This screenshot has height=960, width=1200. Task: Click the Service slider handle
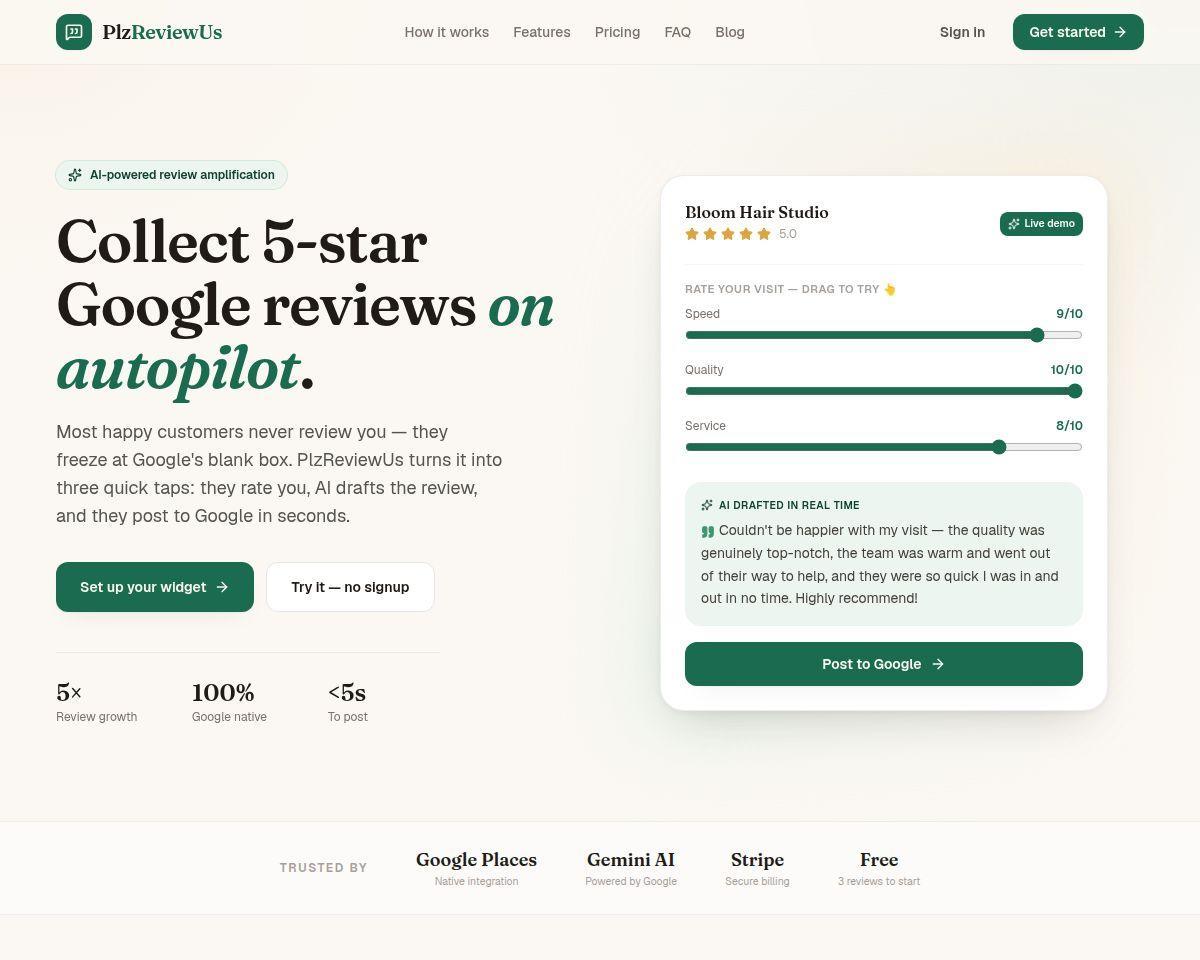[998, 447]
